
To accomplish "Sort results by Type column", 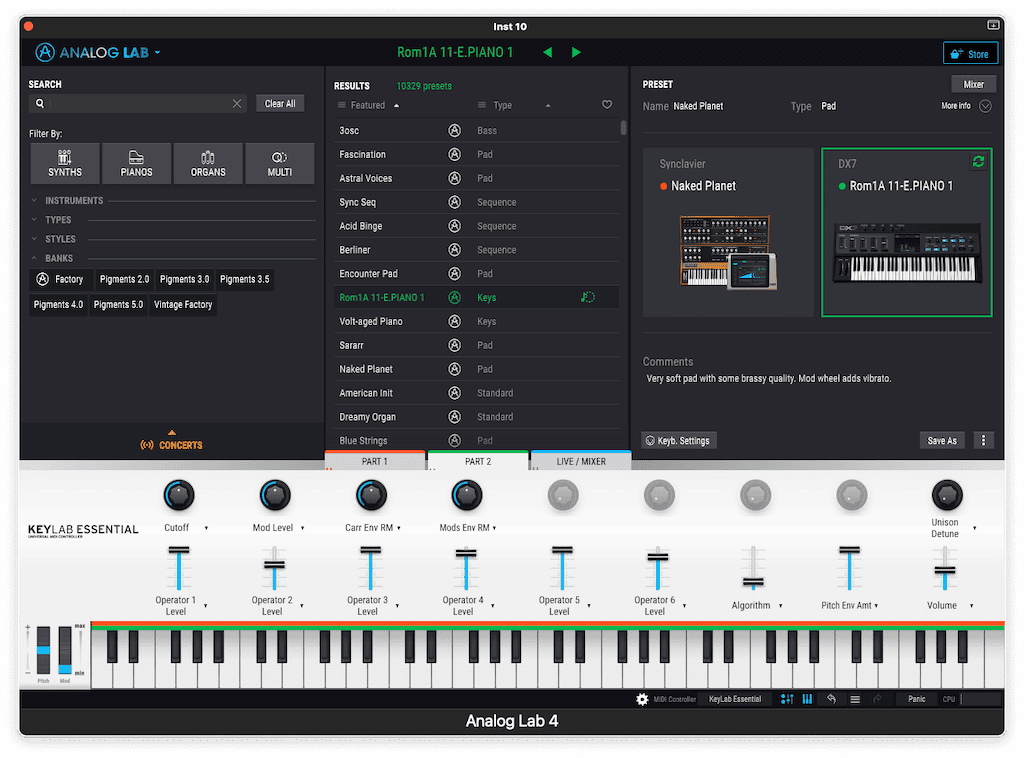I will point(502,105).
